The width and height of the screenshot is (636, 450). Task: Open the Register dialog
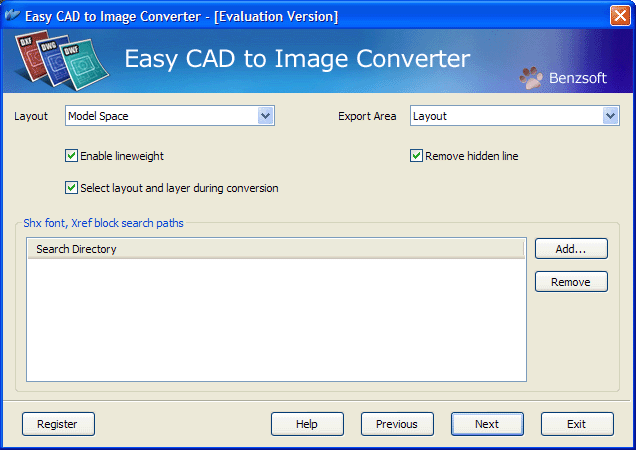58,424
